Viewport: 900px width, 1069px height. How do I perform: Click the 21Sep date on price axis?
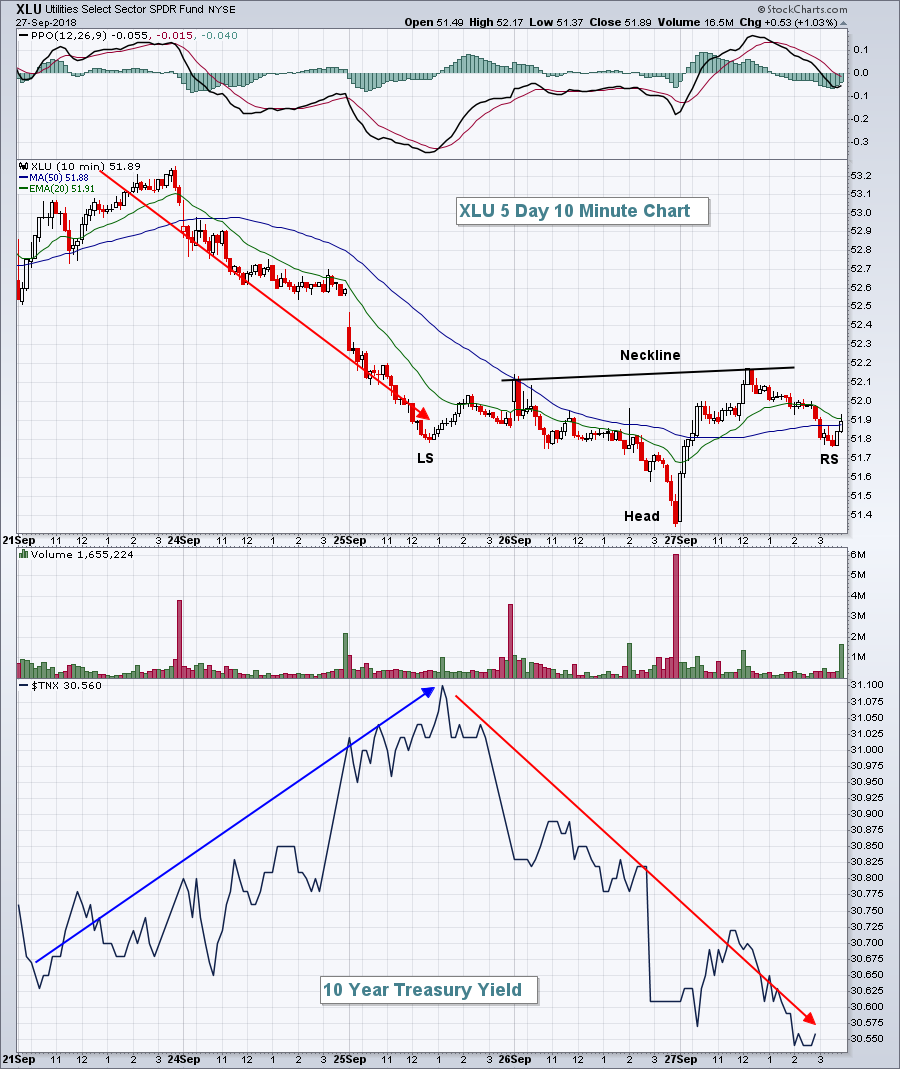pyautogui.click(x=18, y=541)
